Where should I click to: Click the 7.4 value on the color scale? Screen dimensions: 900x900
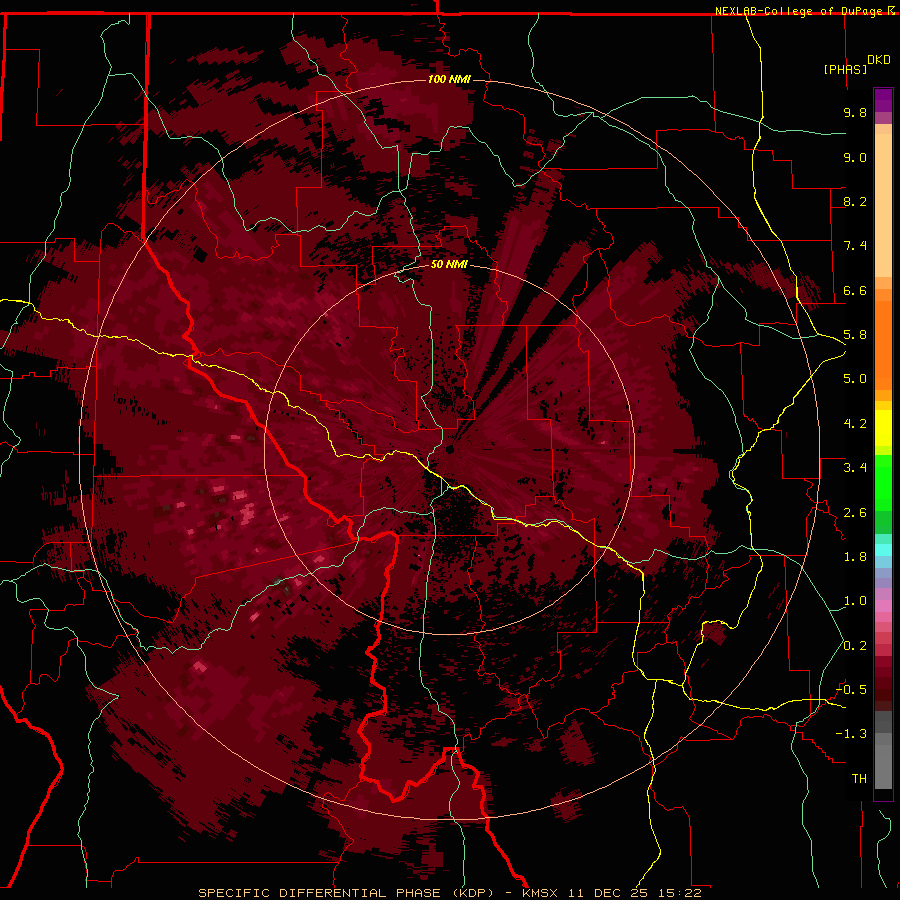[x=855, y=246]
